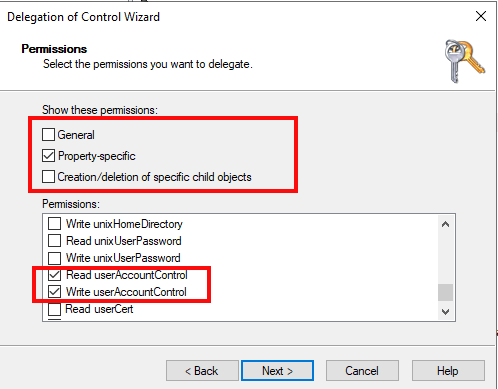
Task: Click the permissions list scroll down arrow
Action: pyautogui.click(x=445, y=312)
